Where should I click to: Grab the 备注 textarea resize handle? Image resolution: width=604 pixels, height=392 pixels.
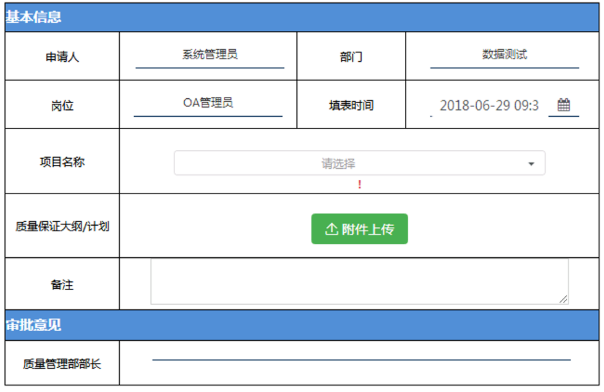tap(564, 299)
